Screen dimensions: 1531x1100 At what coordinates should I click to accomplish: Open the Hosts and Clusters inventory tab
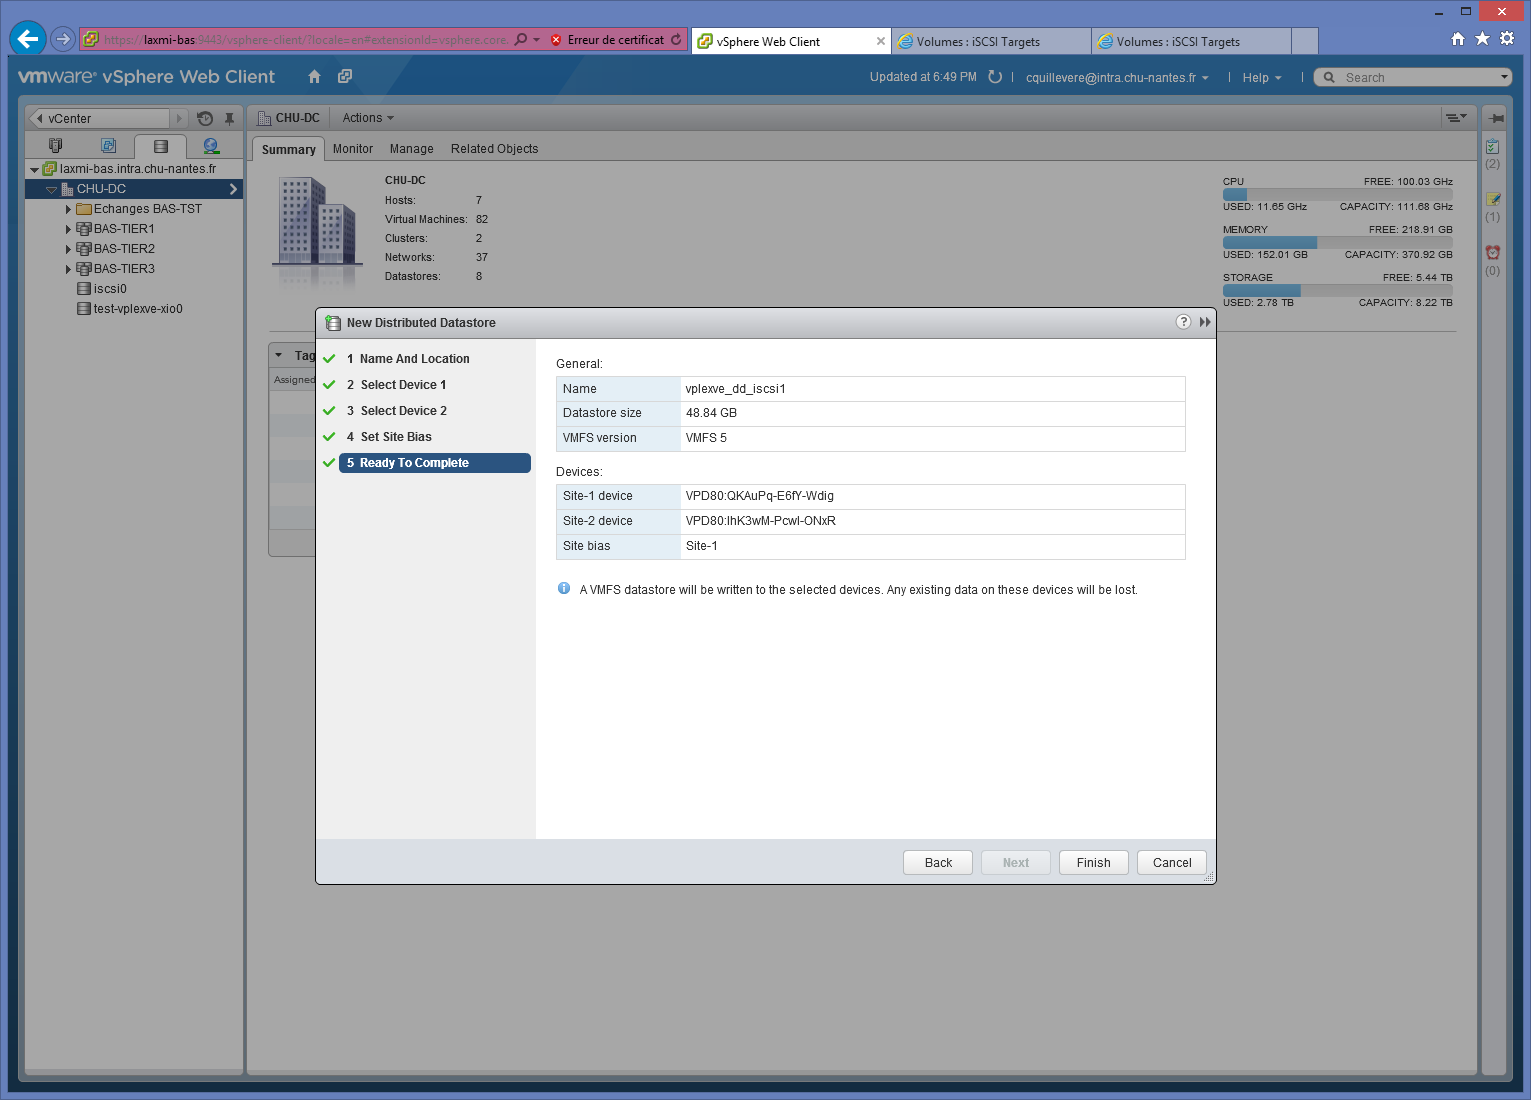click(x=56, y=146)
